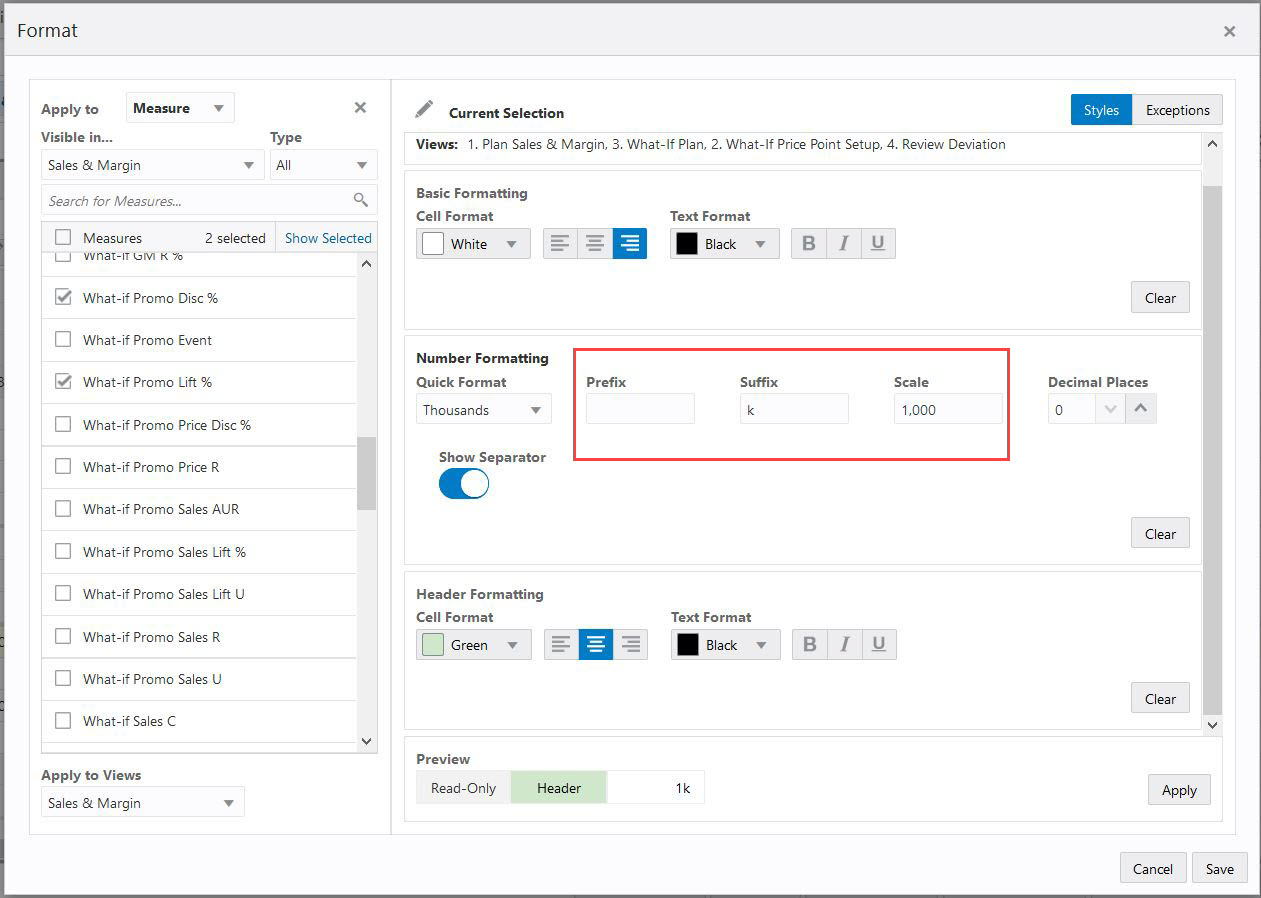
Task: Click the Apply button in Preview
Action: (1179, 790)
